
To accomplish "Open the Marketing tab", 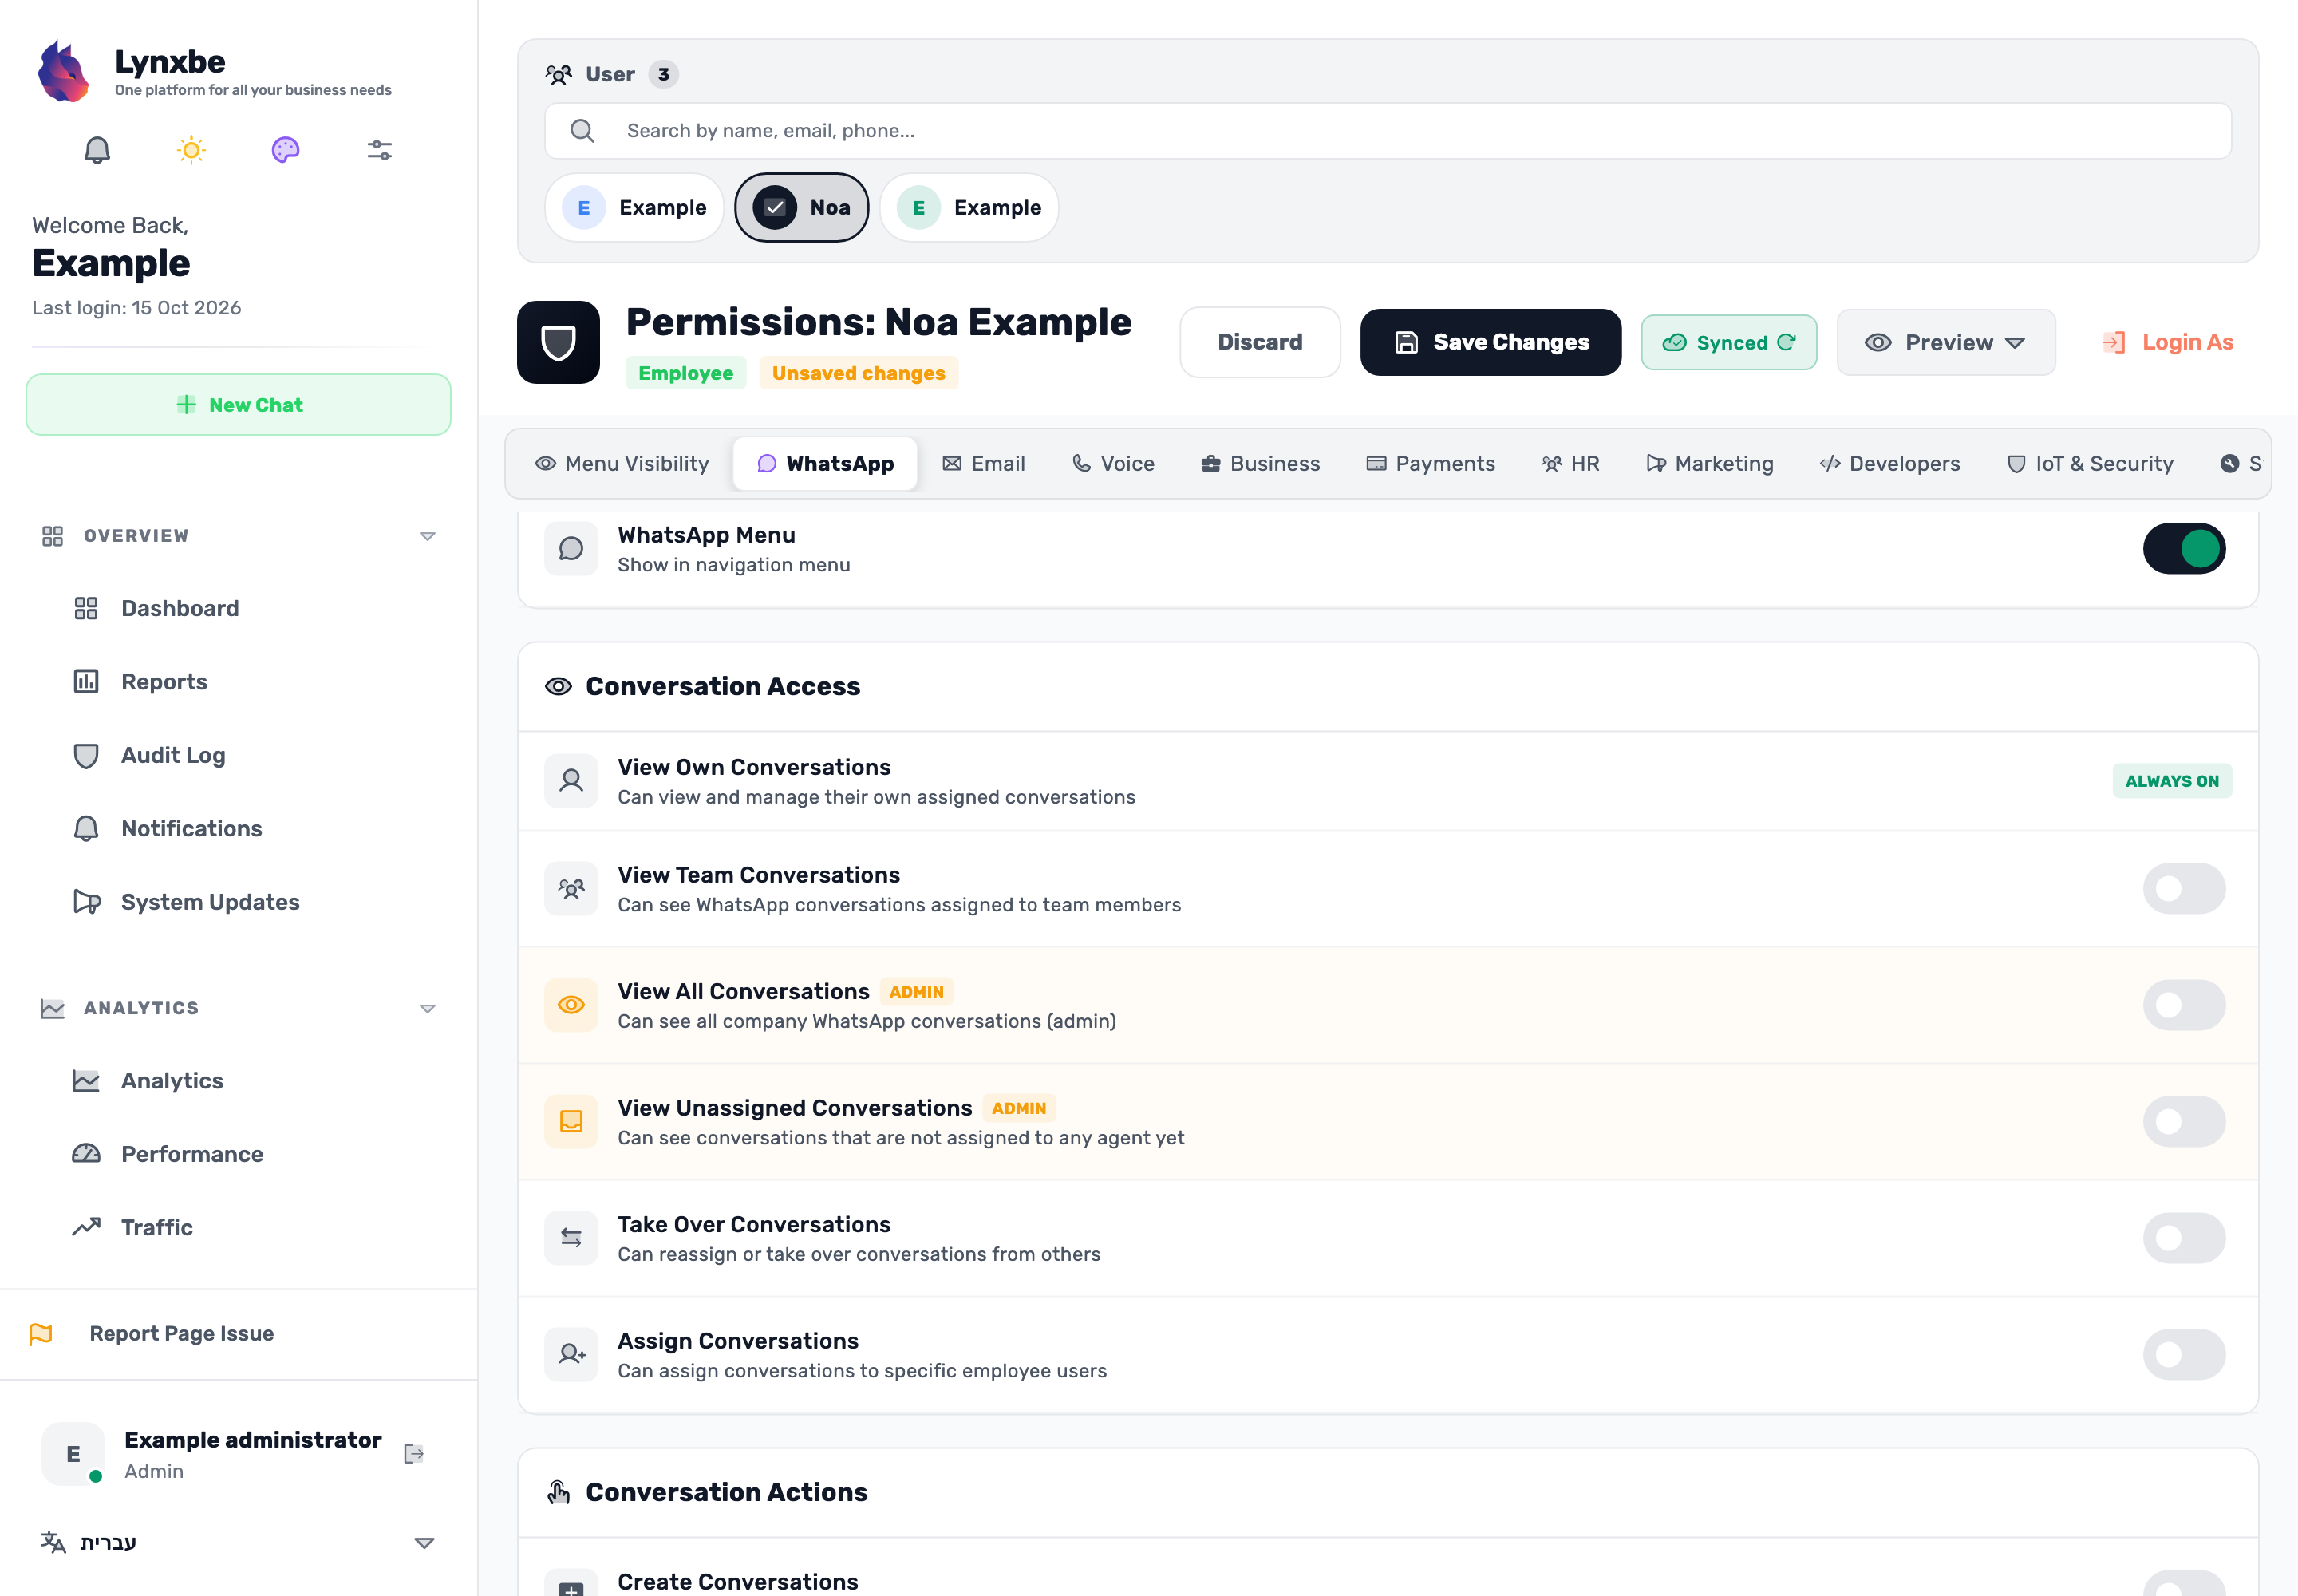I will click(1710, 464).
